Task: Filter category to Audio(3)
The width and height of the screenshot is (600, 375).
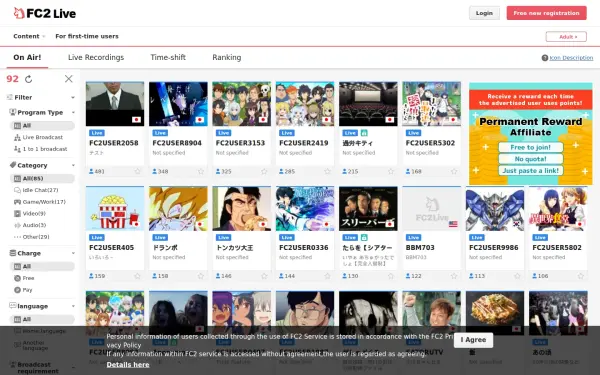Action: [30, 225]
